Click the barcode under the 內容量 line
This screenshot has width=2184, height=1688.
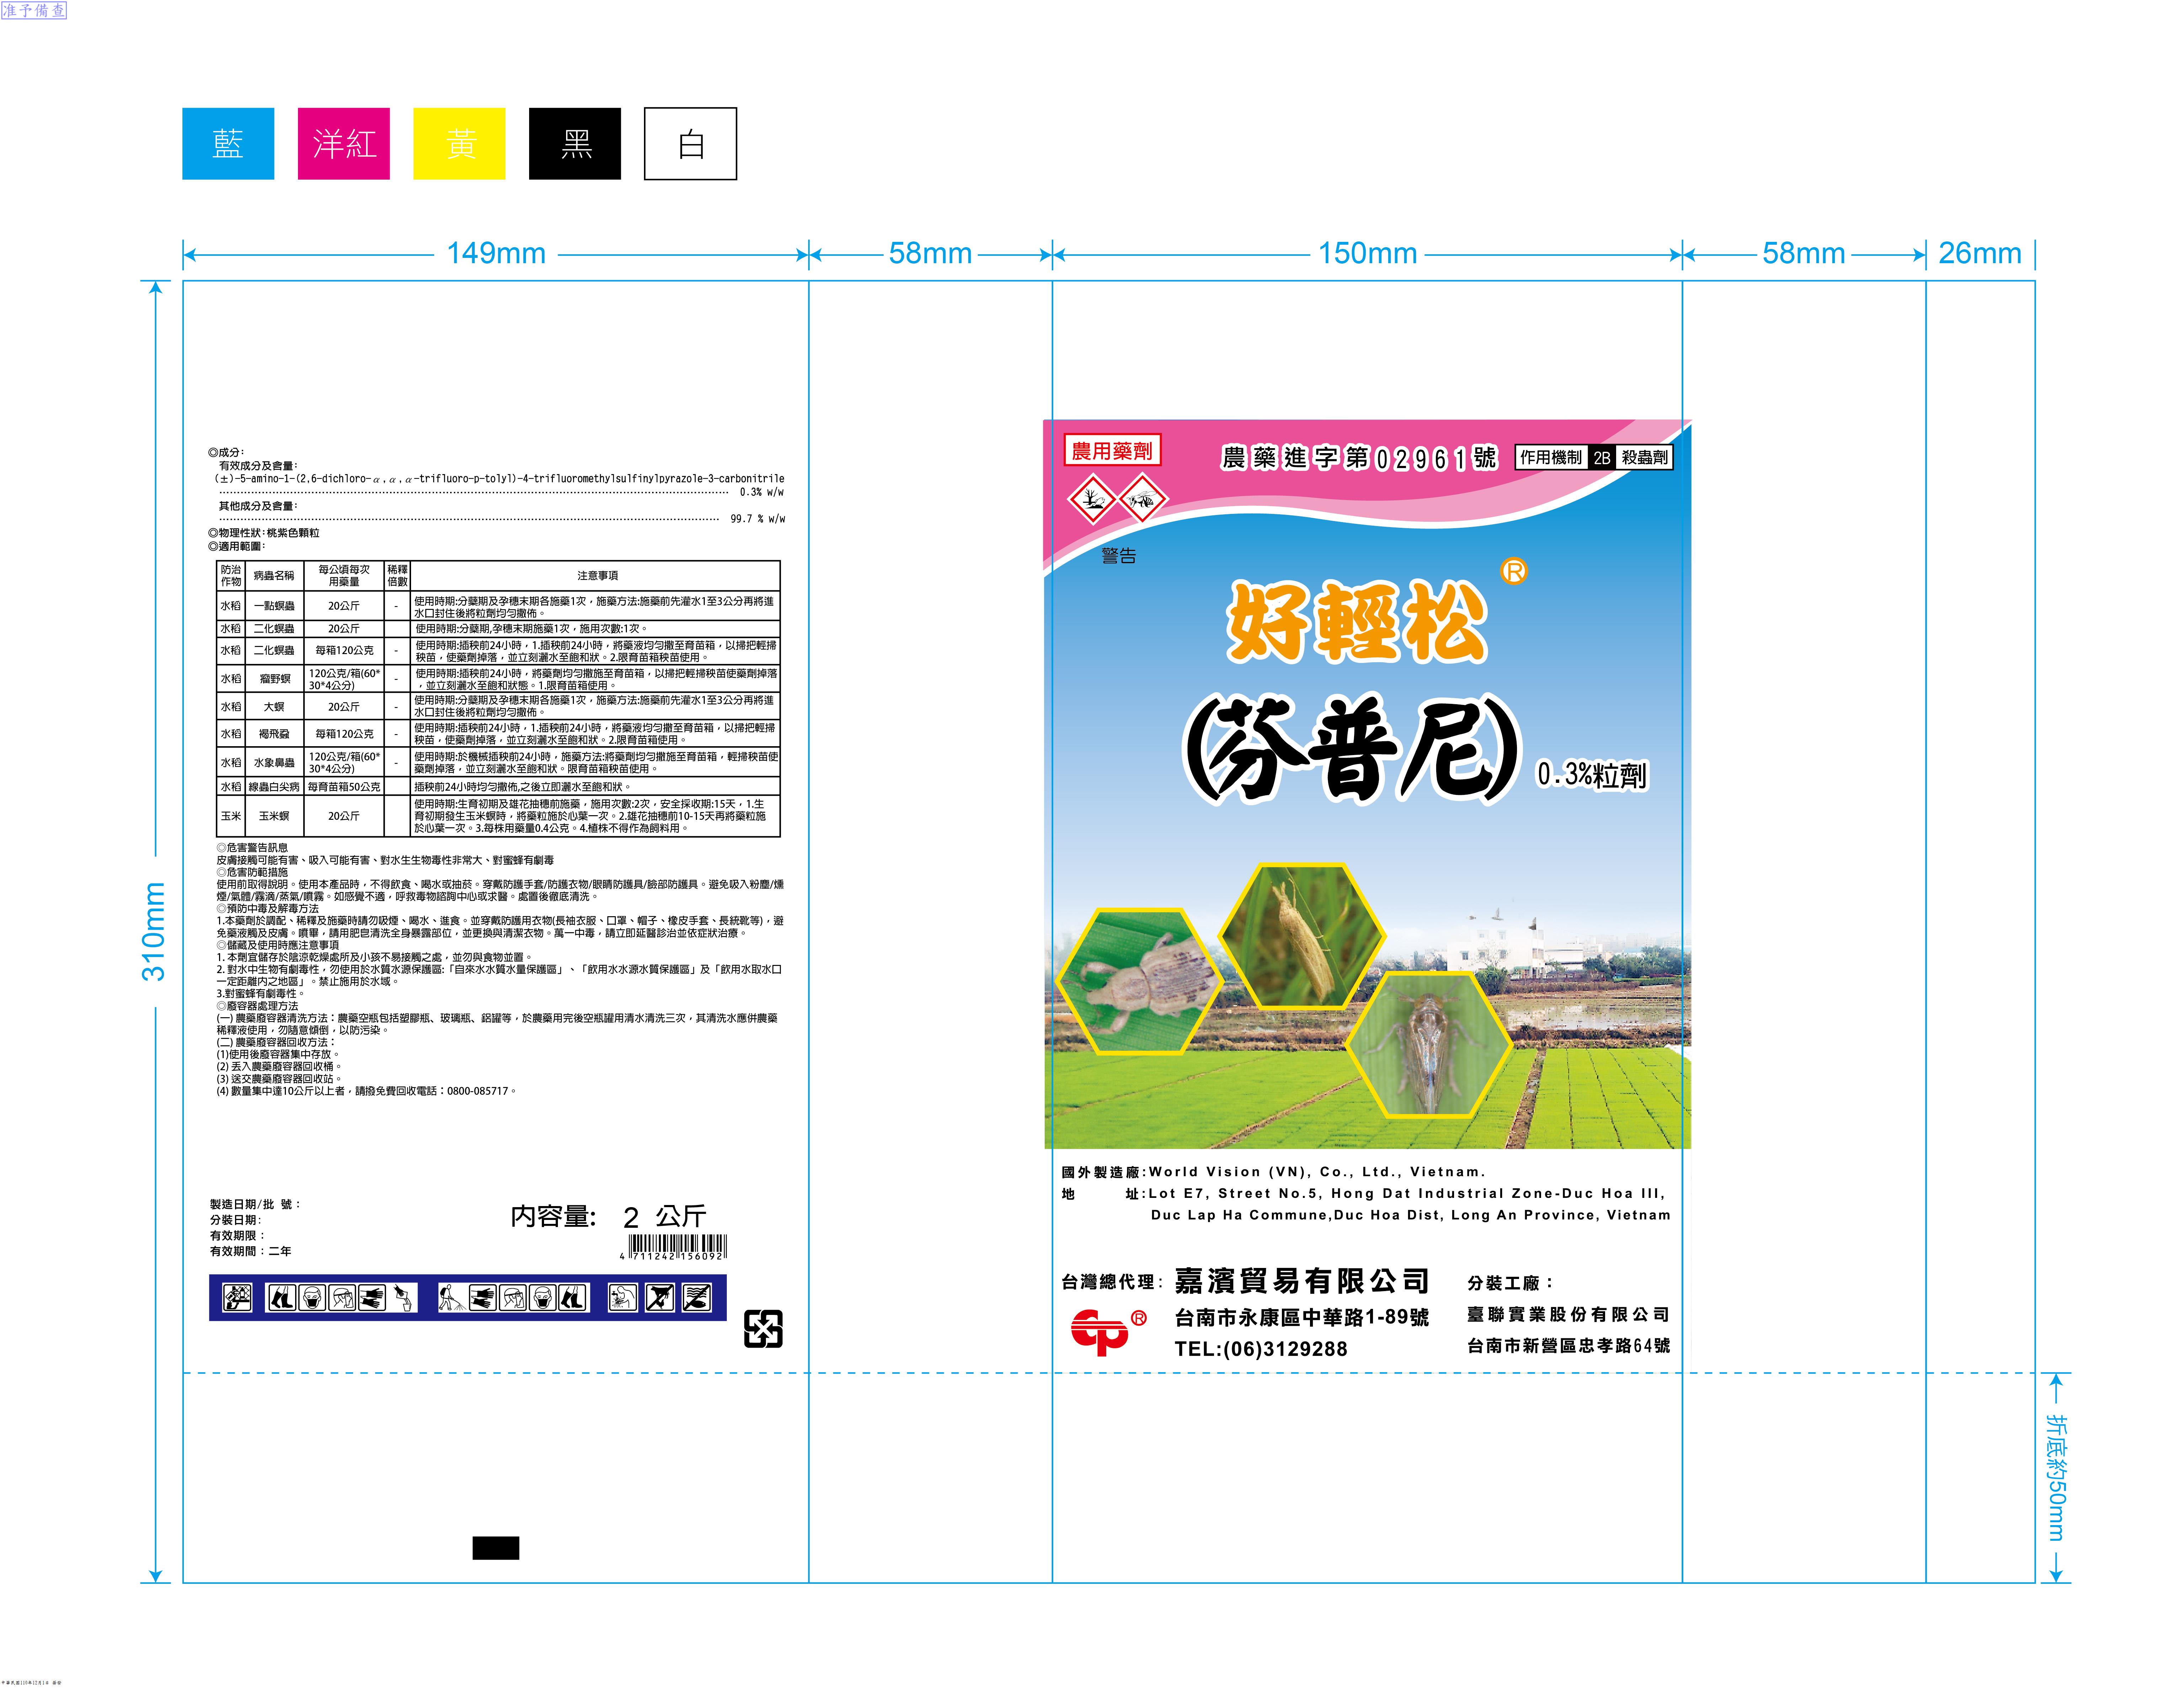coord(673,1247)
